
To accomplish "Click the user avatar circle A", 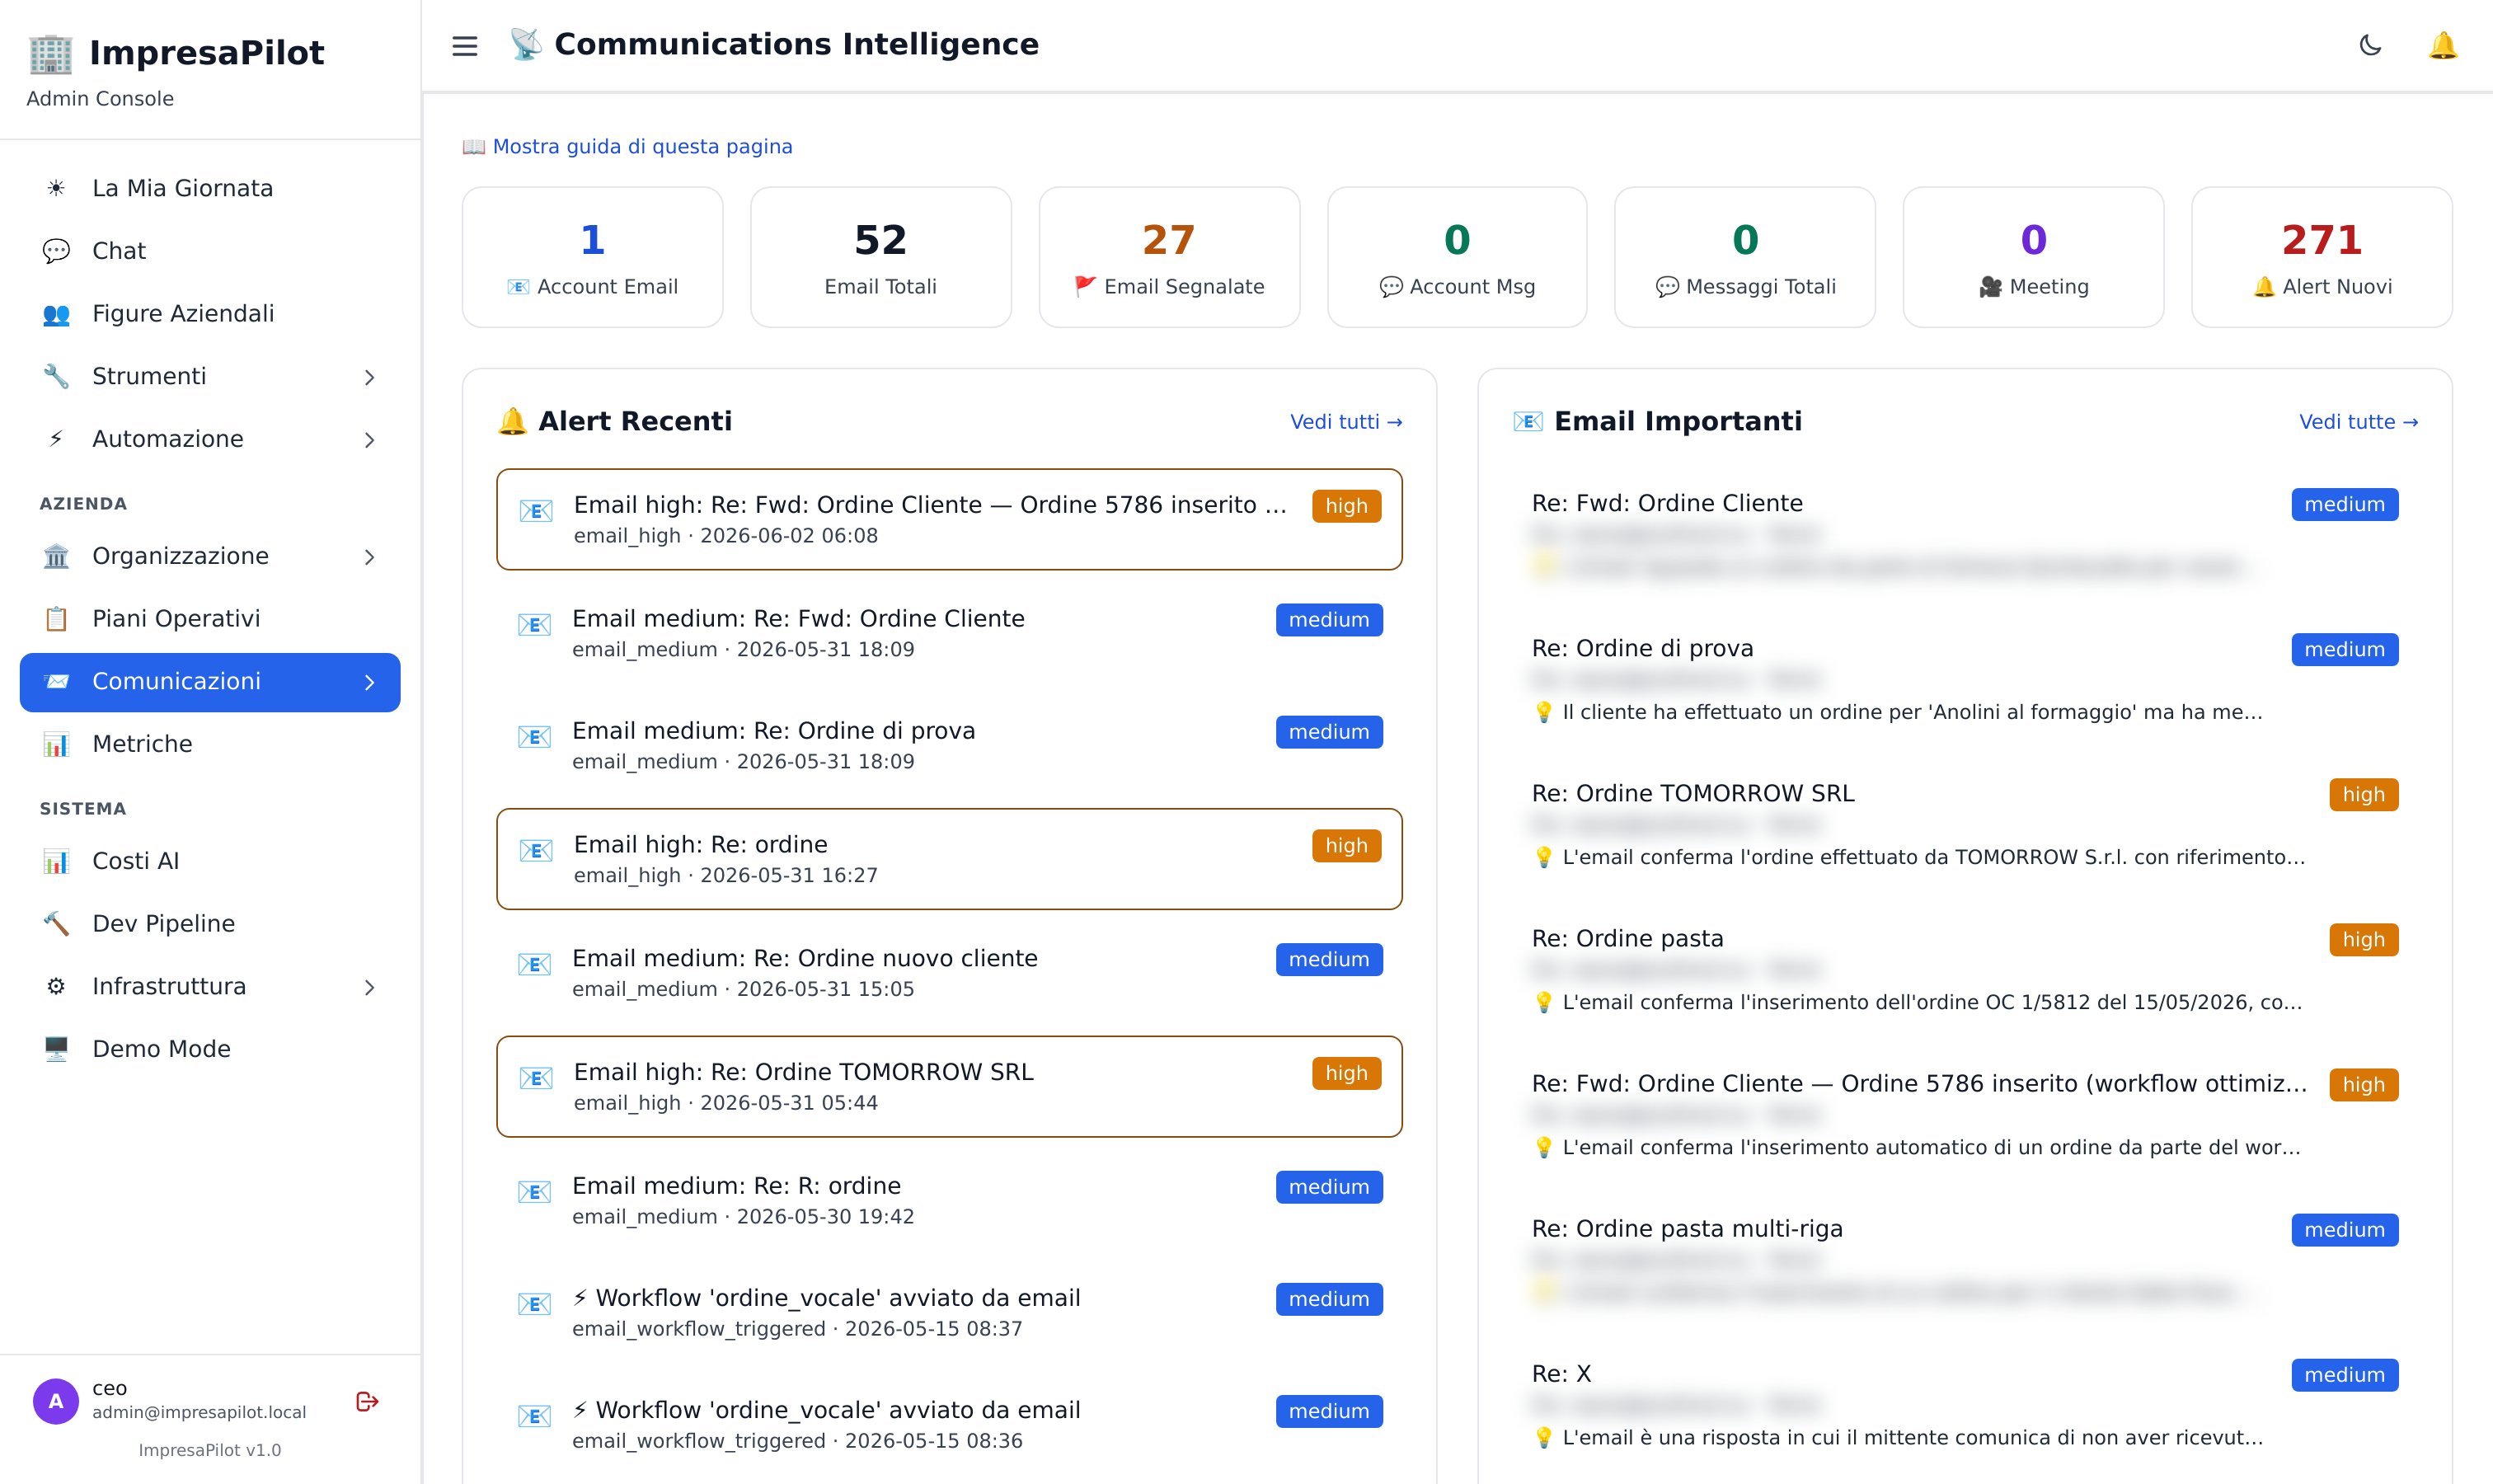I will click(x=56, y=1401).
